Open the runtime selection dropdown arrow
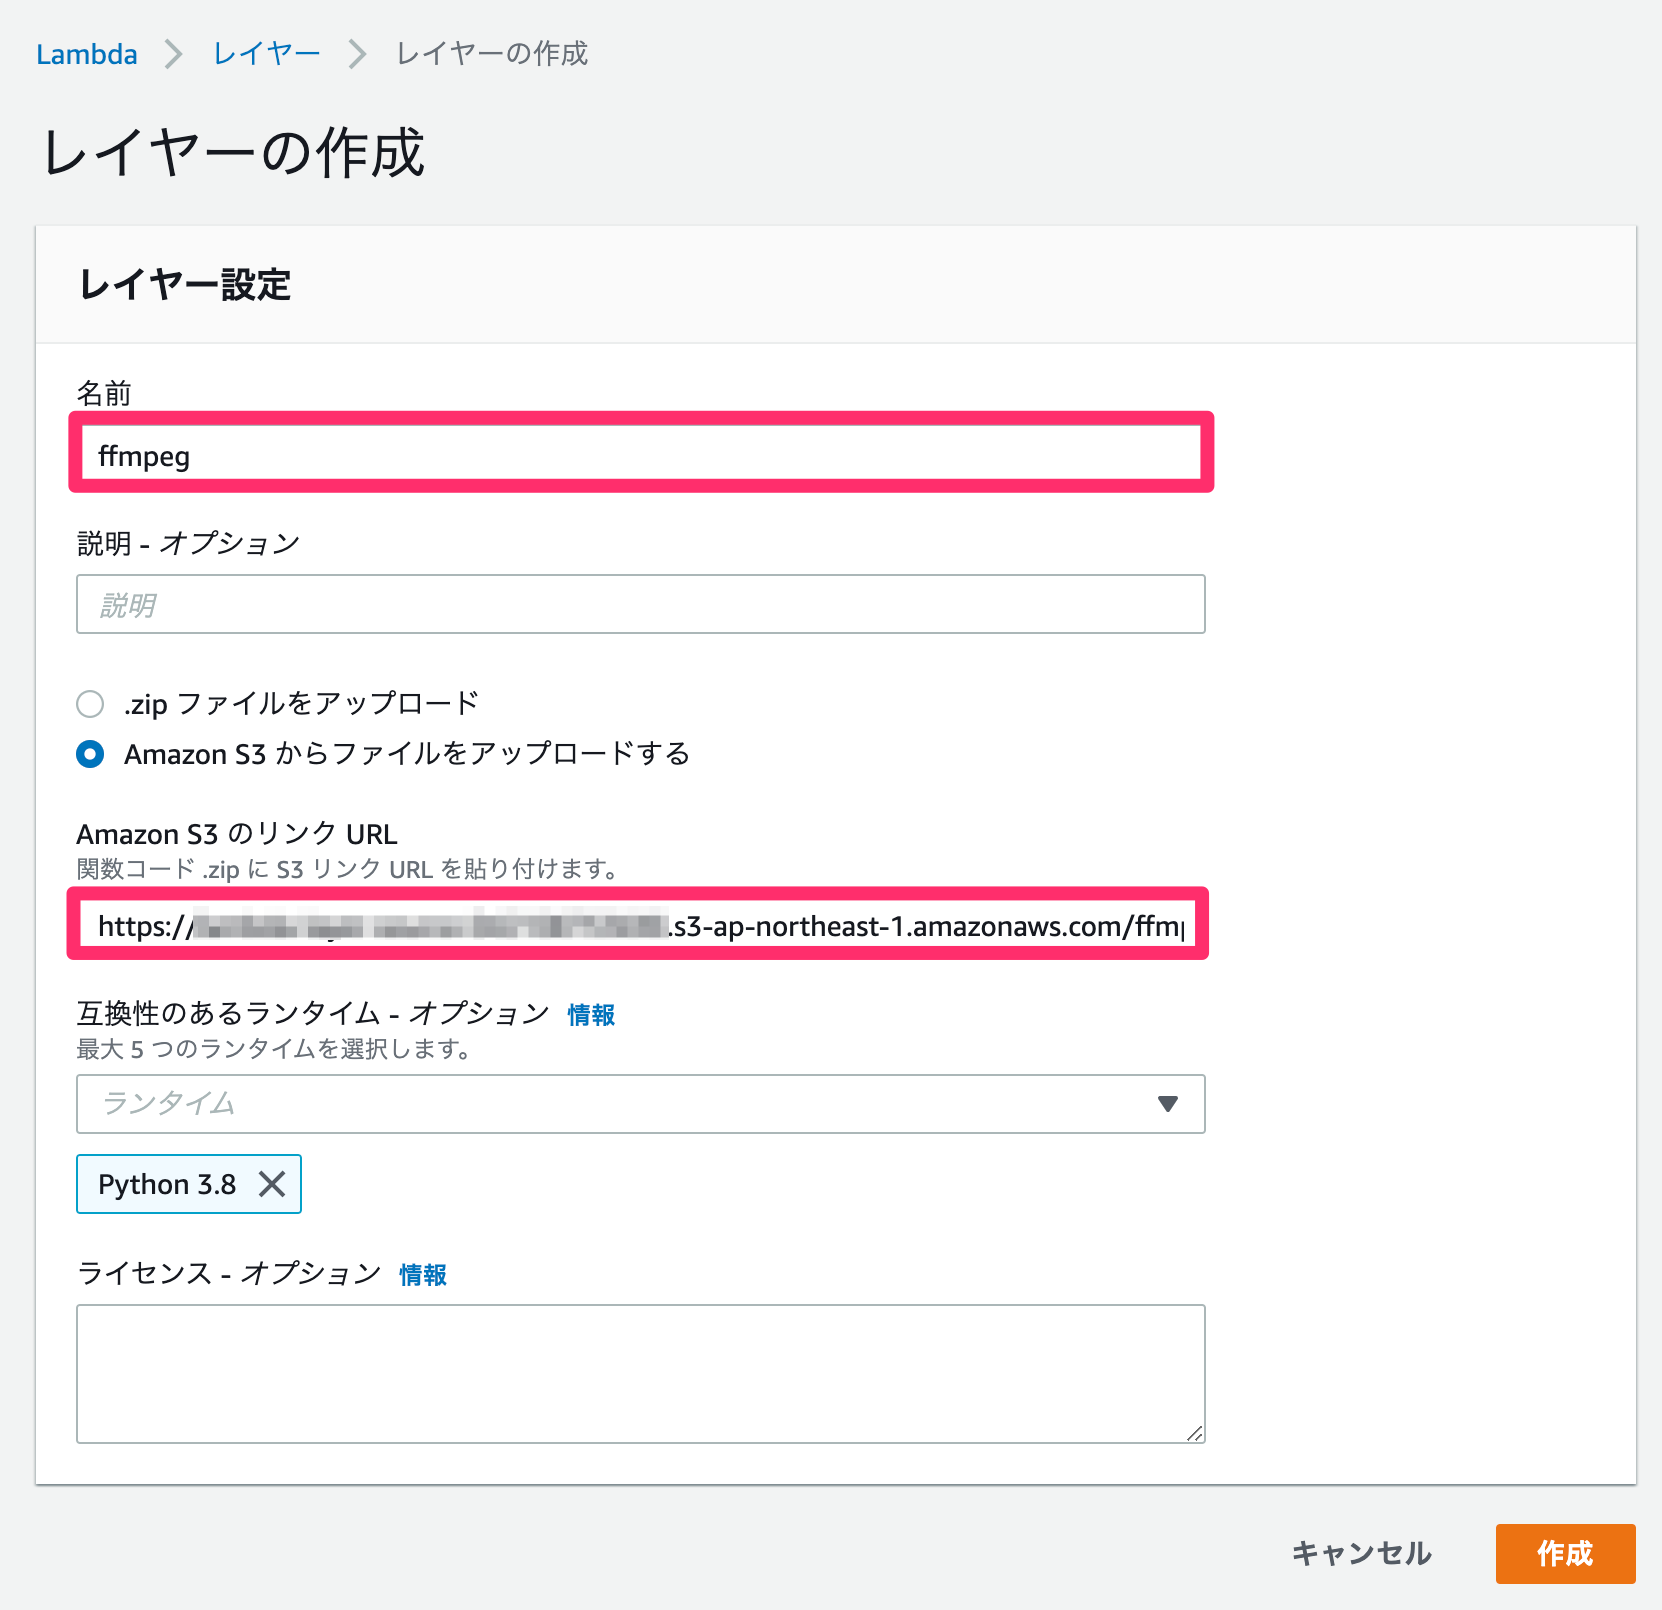The width and height of the screenshot is (1662, 1610). tap(1167, 1104)
